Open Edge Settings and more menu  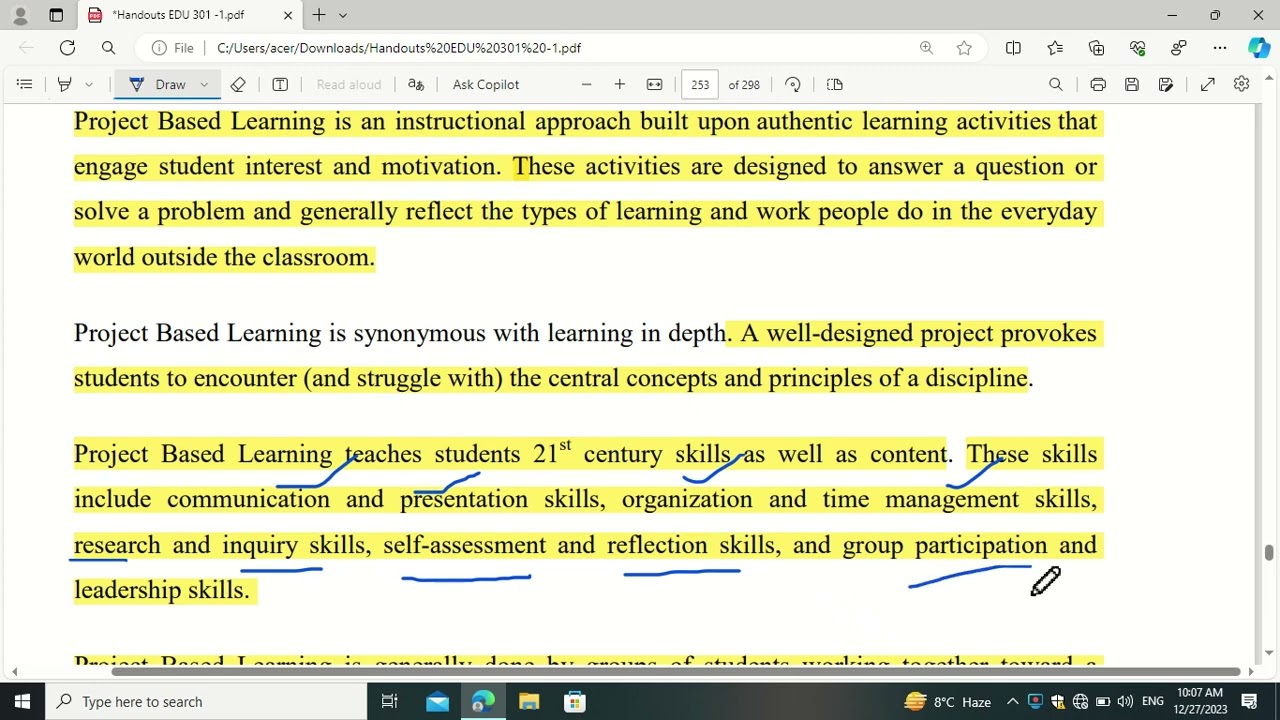coord(1220,48)
